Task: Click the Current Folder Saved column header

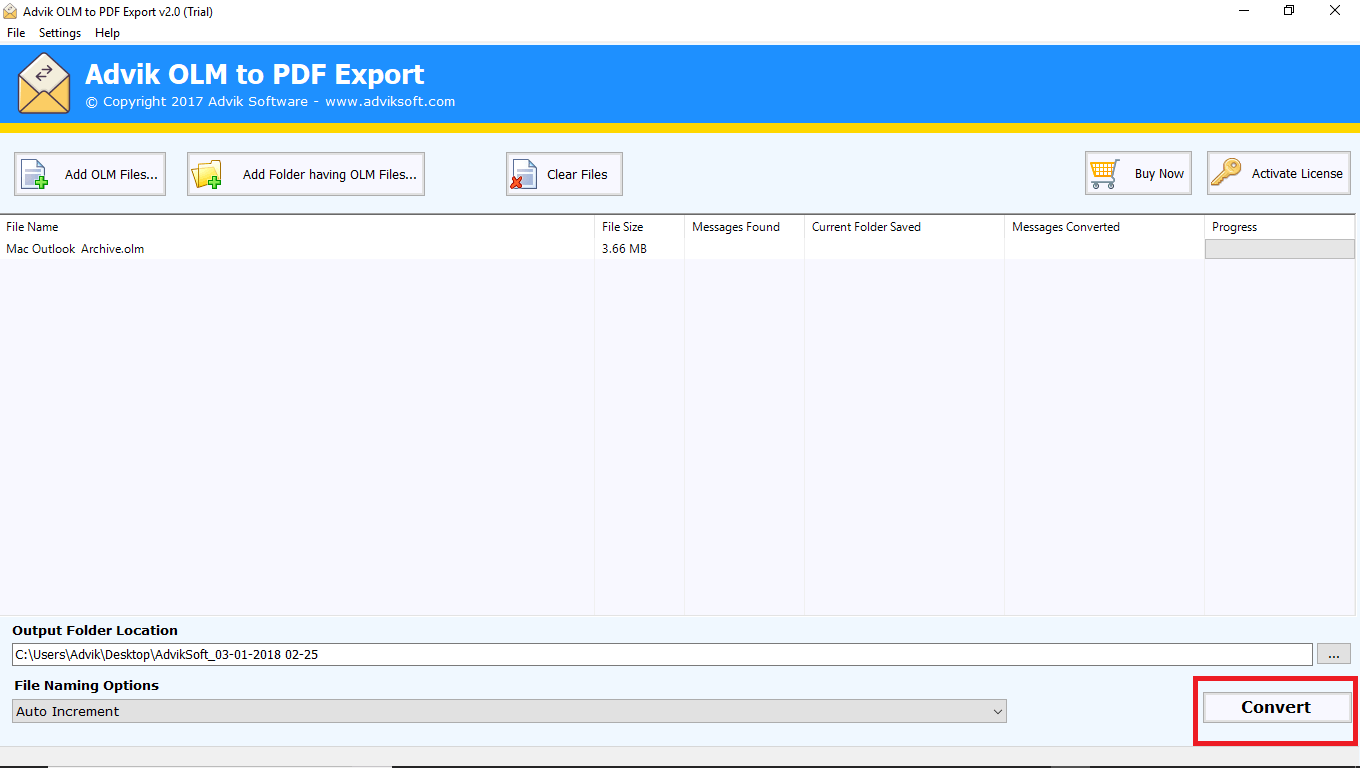Action: click(905, 227)
